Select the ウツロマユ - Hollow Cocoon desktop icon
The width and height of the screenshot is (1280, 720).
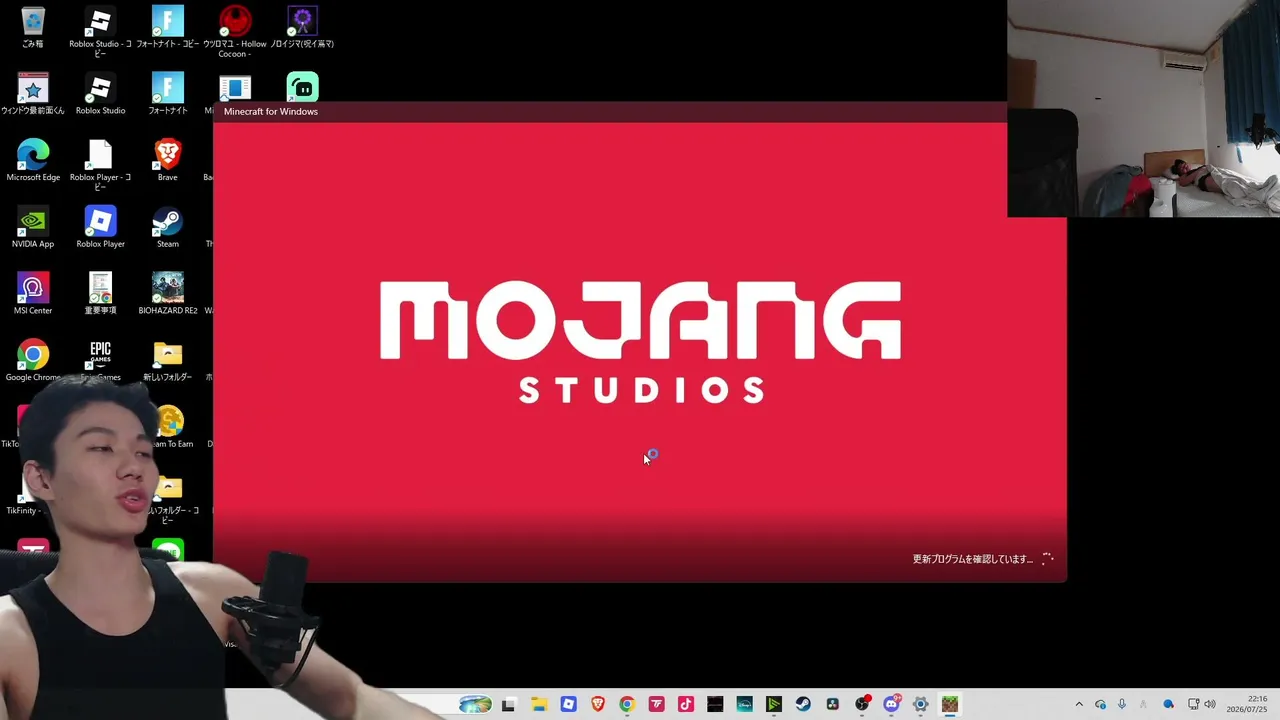[x=235, y=32]
